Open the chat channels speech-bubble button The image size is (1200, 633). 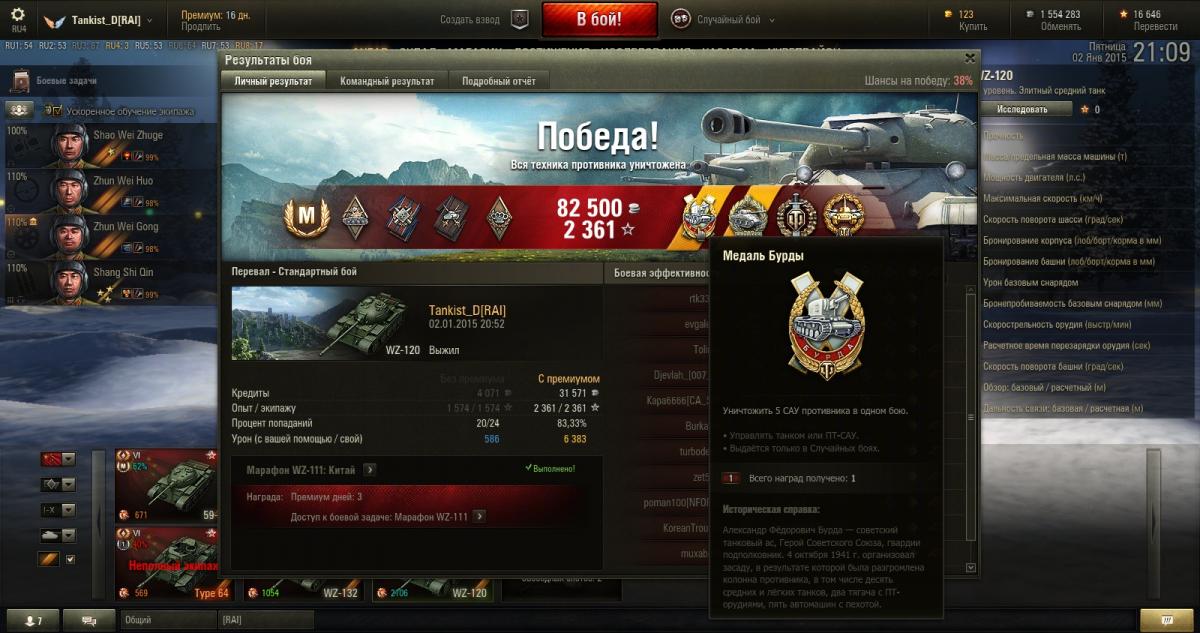pyautogui.click(x=89, y=620)
